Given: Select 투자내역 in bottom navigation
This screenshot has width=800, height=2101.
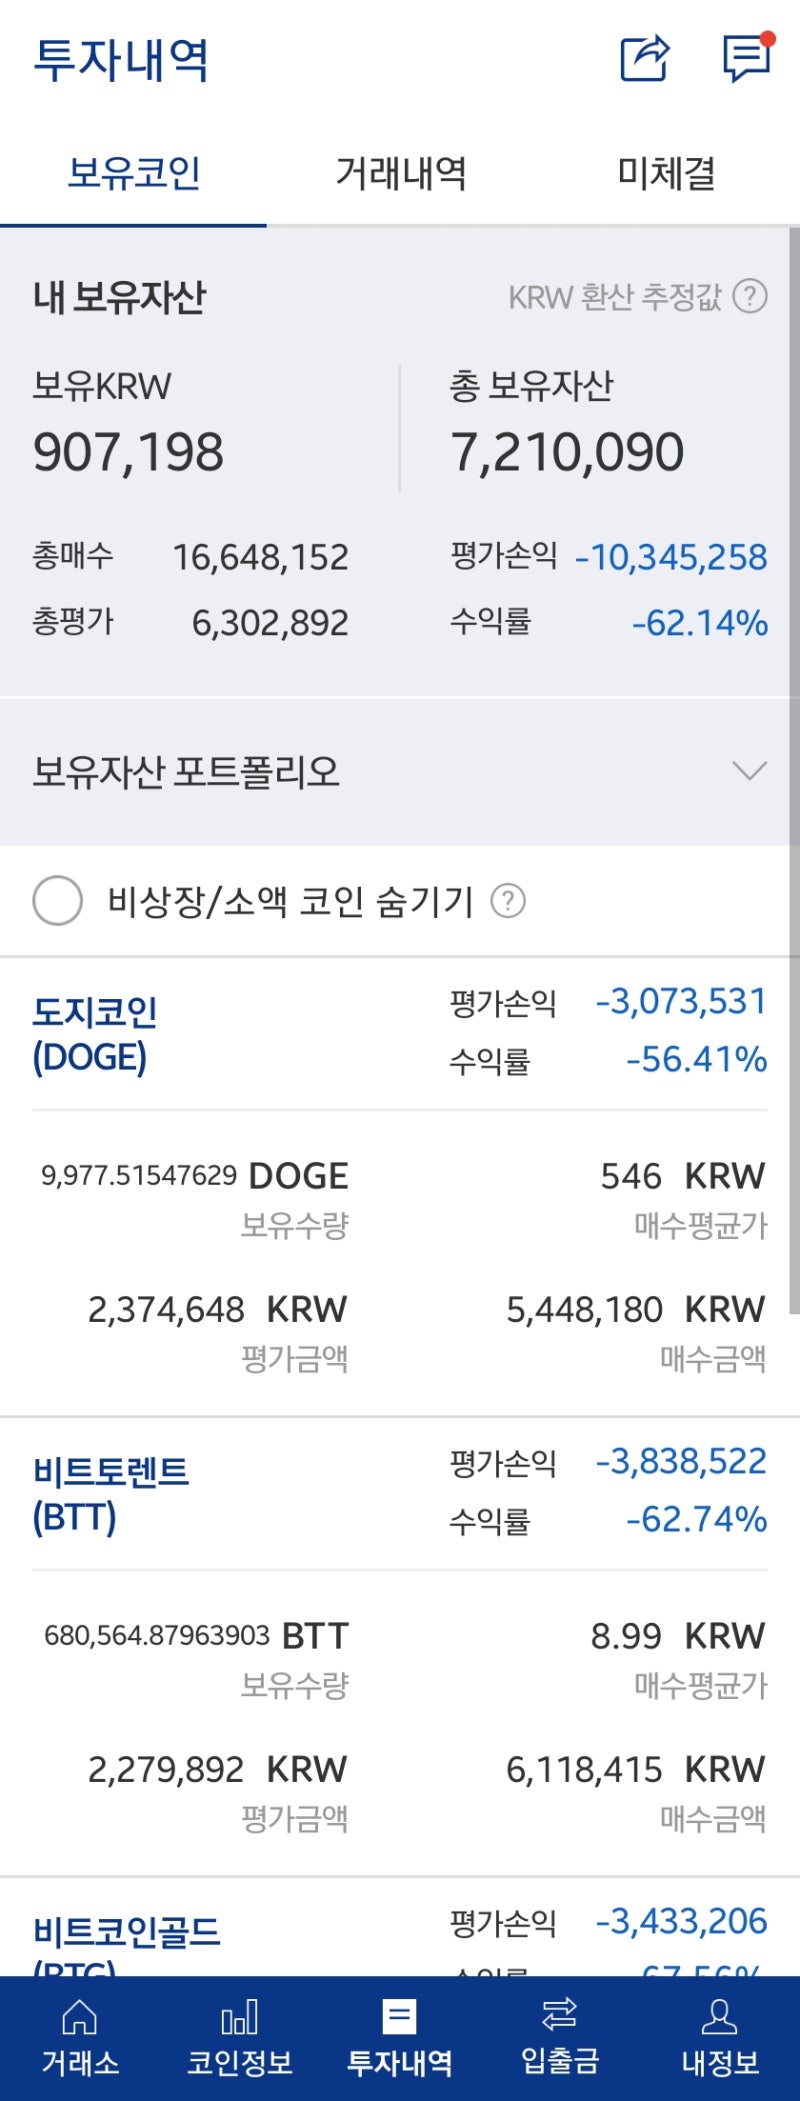Looking at the screenshot, I should click(400, 2038).
